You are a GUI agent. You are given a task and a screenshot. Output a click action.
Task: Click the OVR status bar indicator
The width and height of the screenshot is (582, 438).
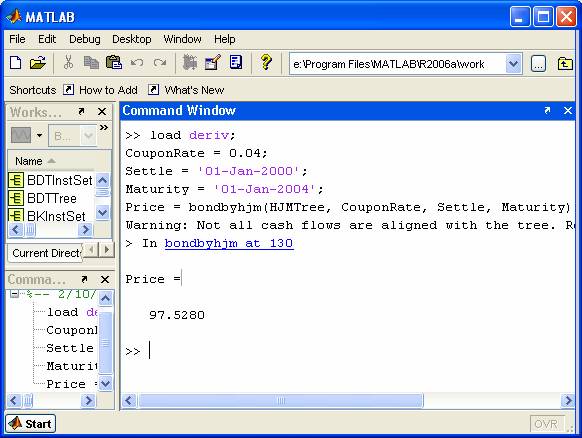click(547, 424)
